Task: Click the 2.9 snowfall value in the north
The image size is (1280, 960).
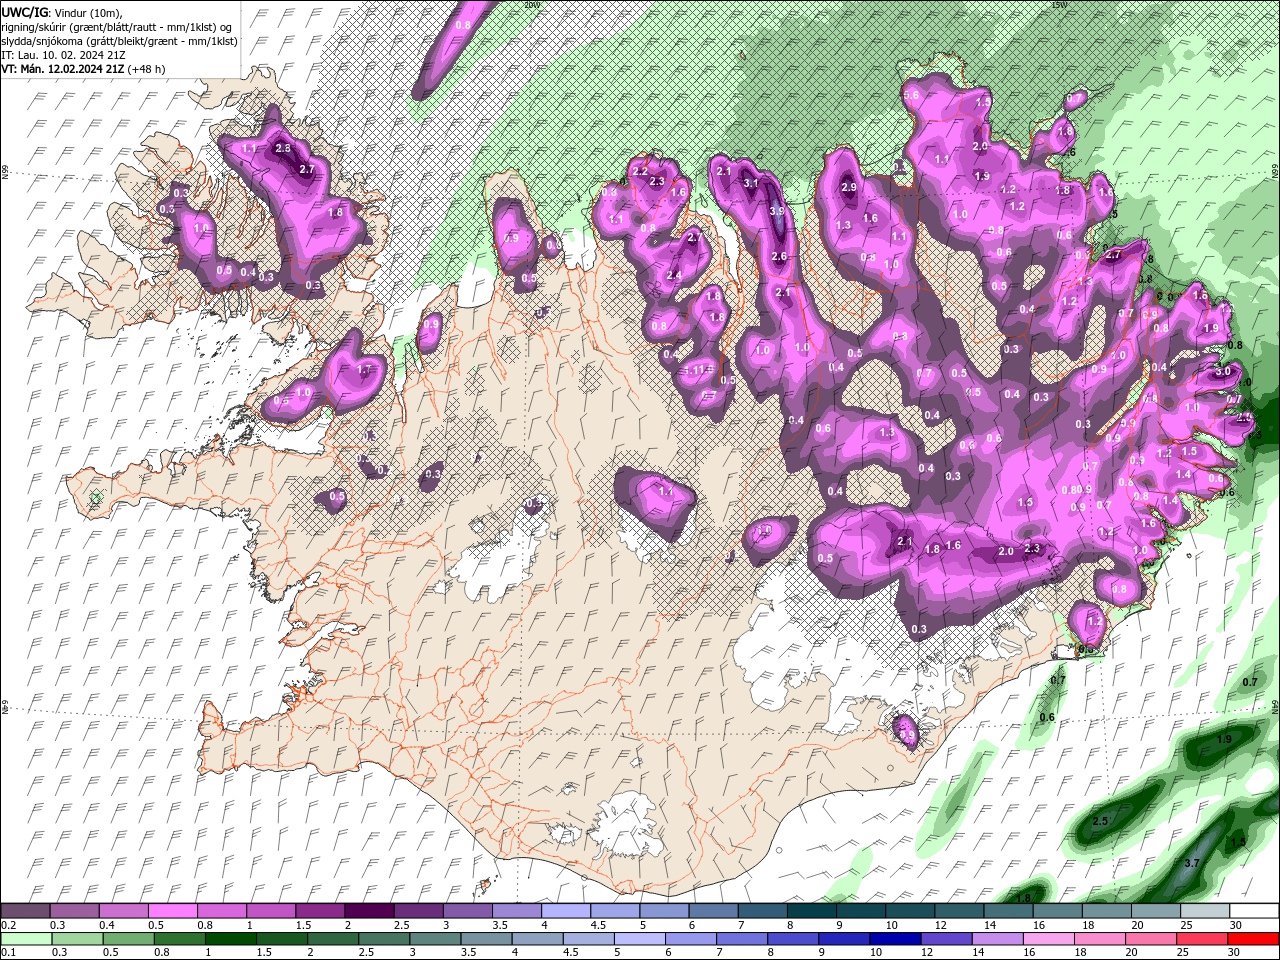Action: pyautogui.click(x=849, y=187)
